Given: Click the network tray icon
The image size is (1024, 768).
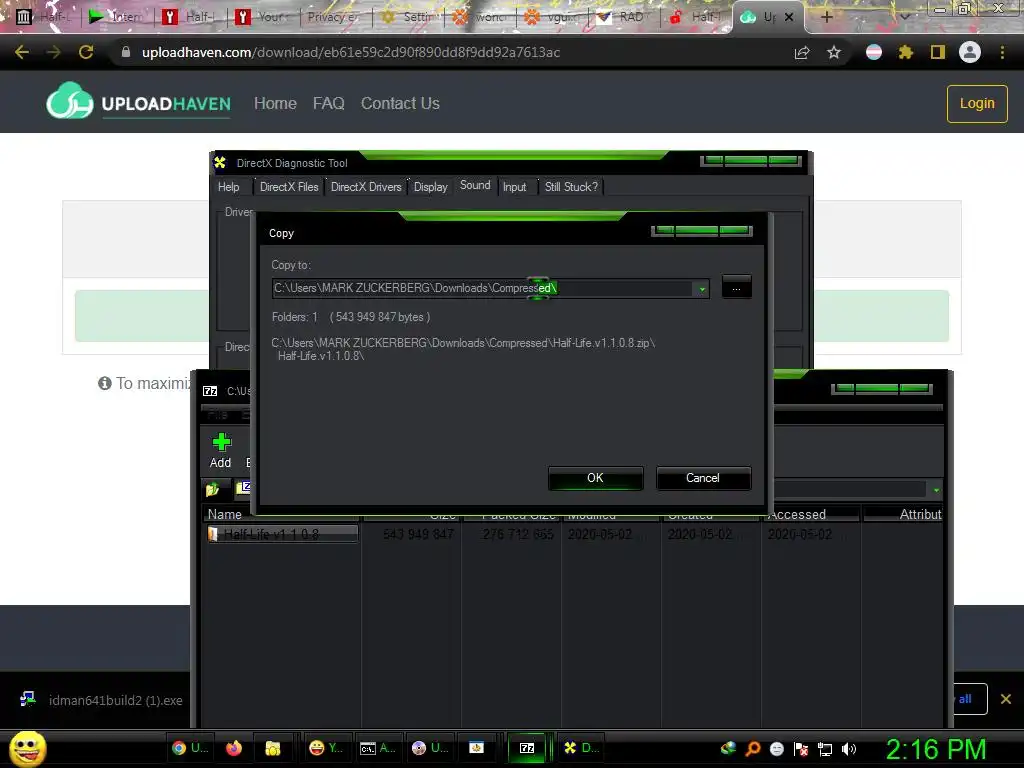Looking at the screenshot, I should click(825, 749).
